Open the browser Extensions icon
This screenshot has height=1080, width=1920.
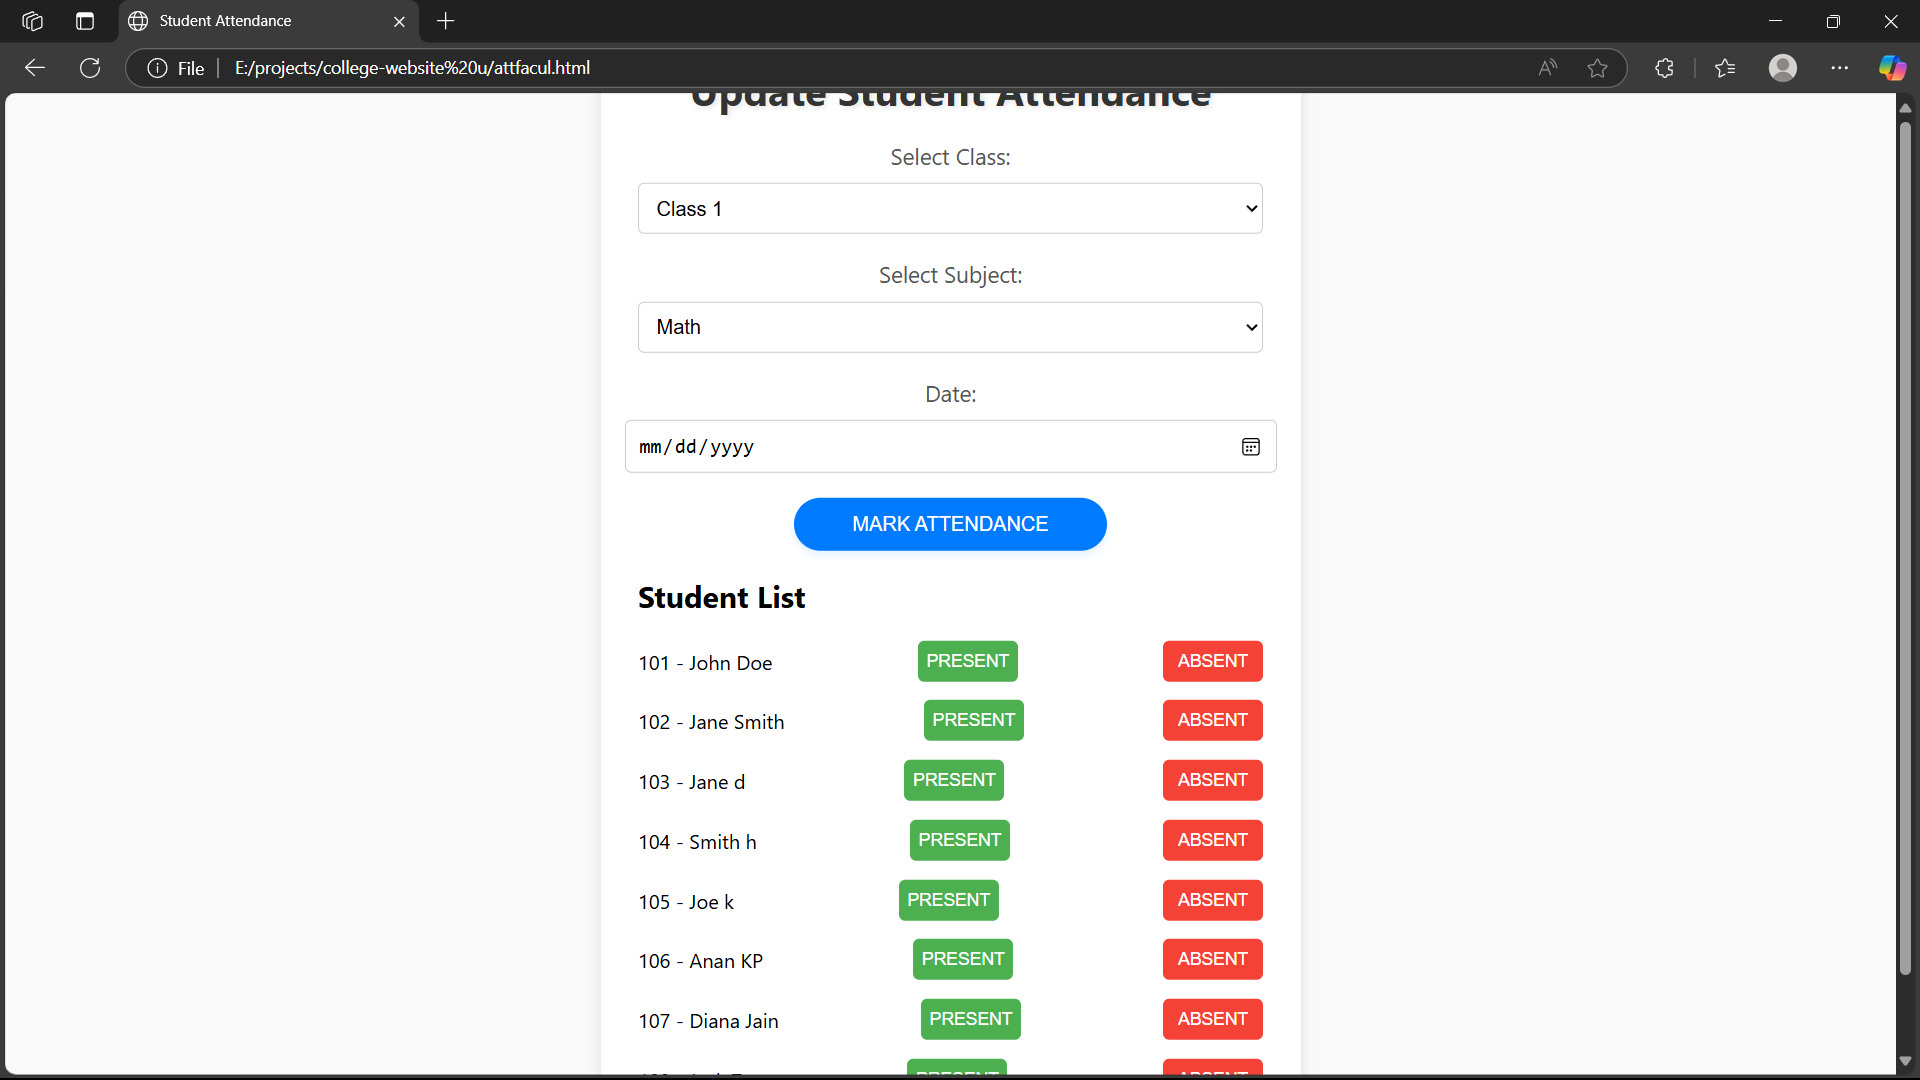pos(1664,68)
